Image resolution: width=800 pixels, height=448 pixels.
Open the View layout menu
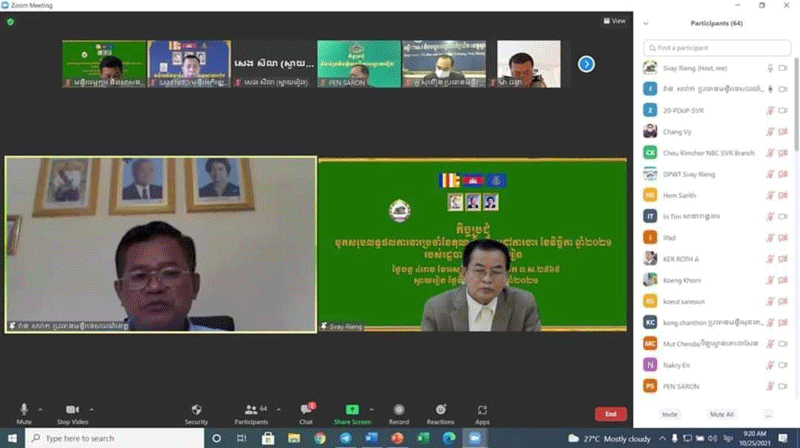tap(614, 21)
